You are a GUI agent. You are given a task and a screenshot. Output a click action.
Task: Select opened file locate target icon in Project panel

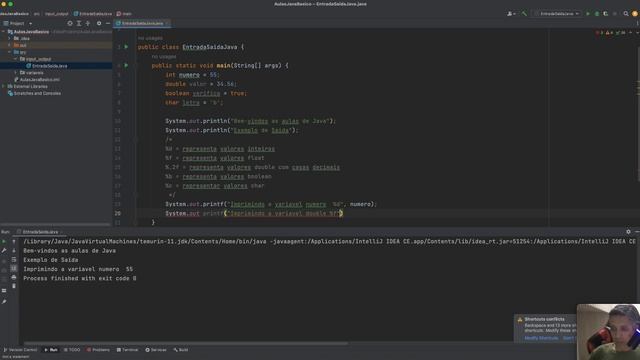[70, 24]
